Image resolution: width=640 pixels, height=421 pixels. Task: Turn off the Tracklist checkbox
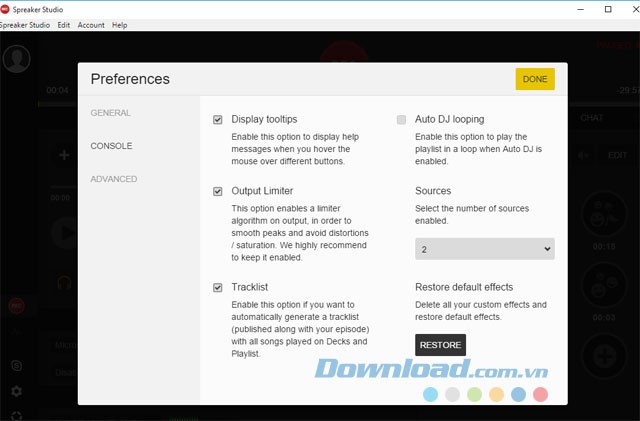[x=218, y=288]
